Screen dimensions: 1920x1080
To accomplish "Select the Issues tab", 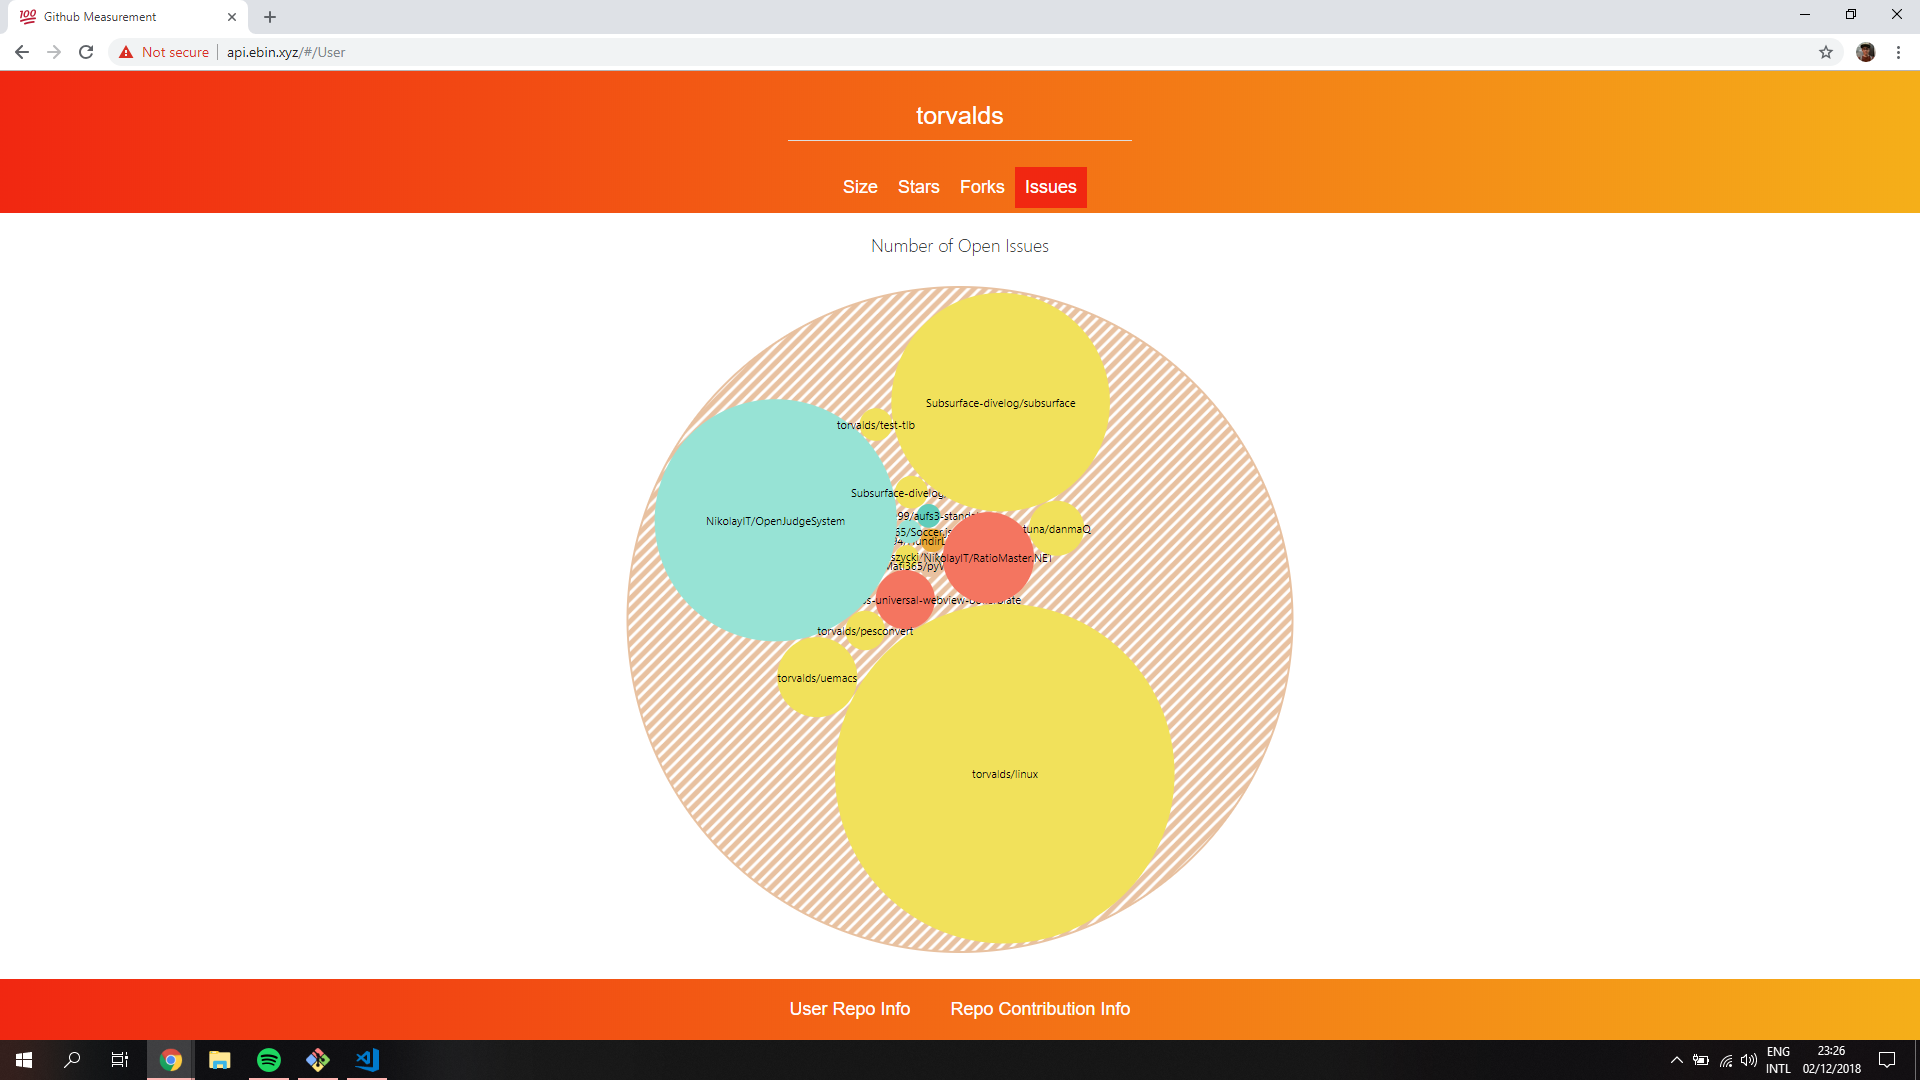I will (x=1050, y=187).
